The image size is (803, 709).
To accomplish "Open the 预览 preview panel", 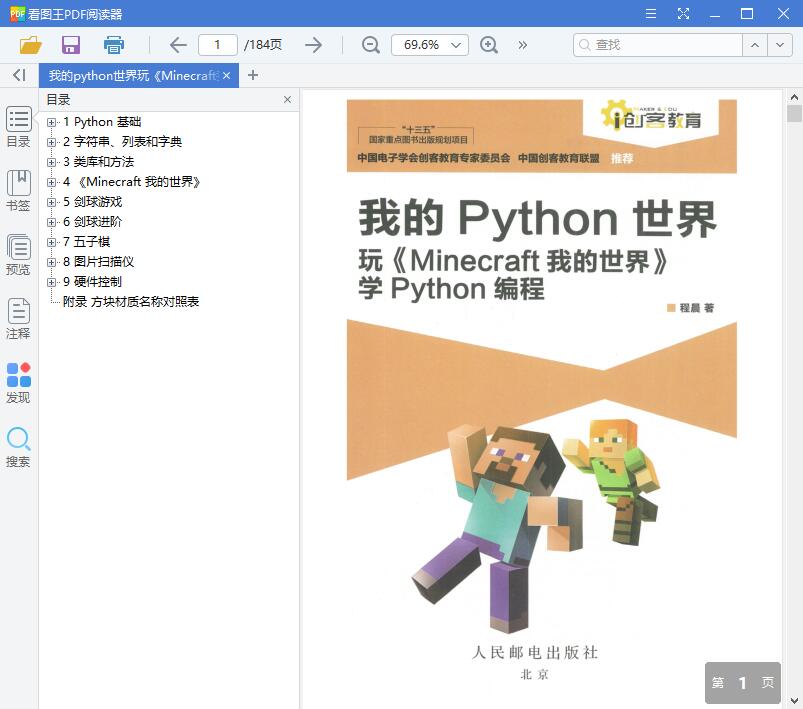I will [17, 253].
